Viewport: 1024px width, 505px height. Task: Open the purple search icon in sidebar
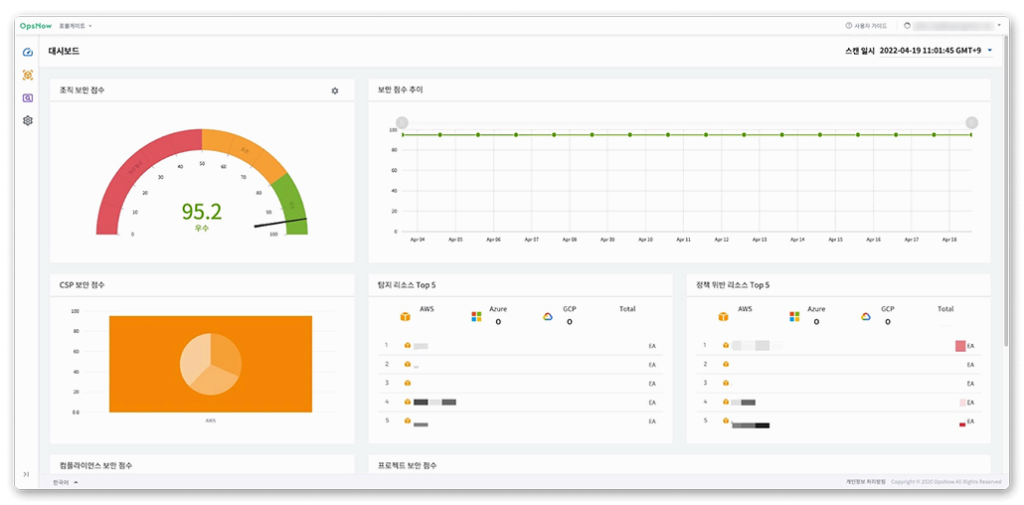27,98
